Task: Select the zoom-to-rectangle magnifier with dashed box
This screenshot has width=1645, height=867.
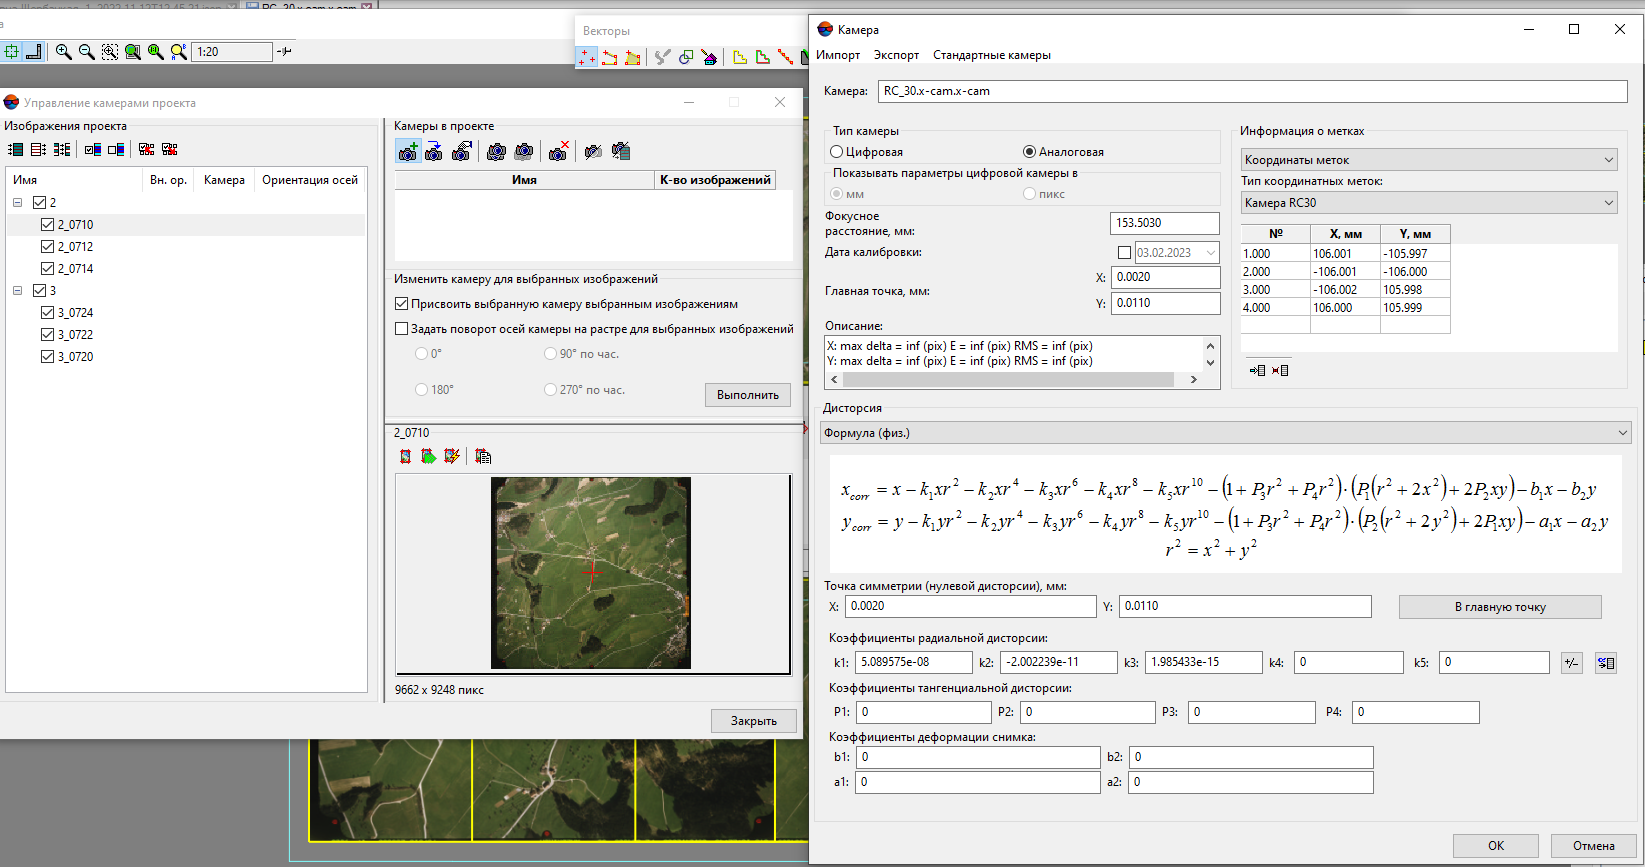Action: [x=110, y=52]
